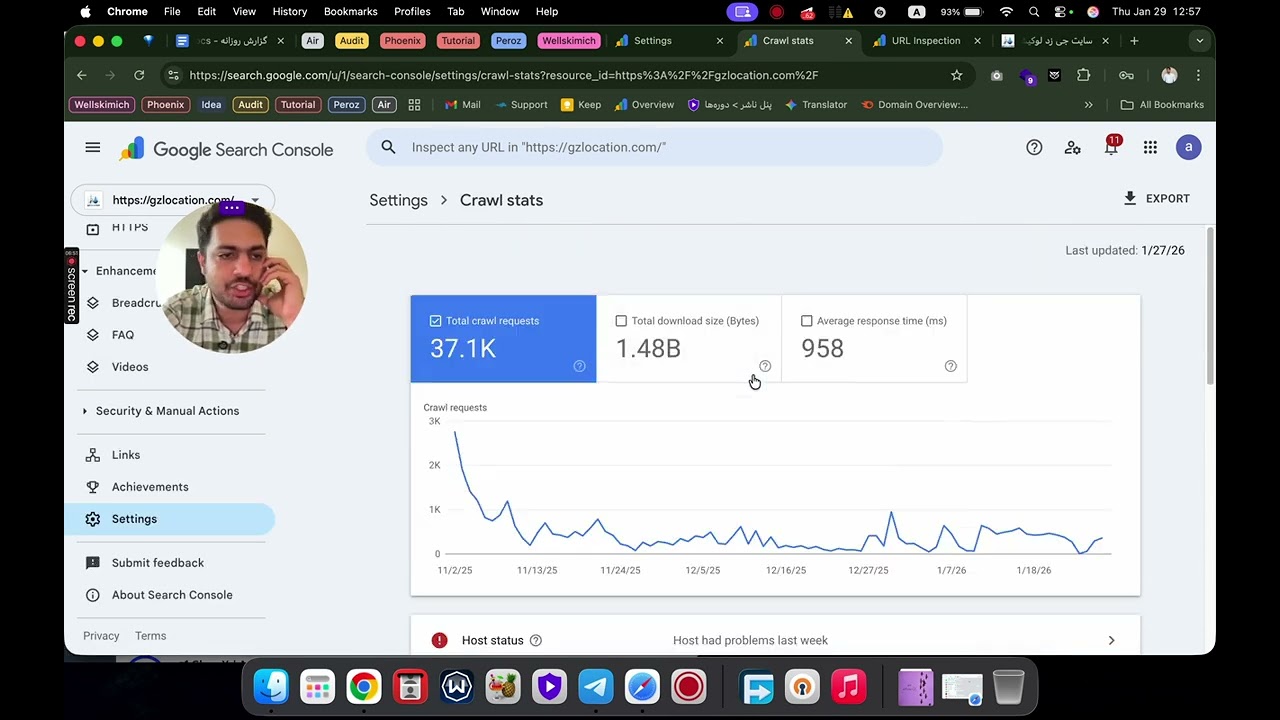The width and height of the screenshot is (1280, 720).
Task: Switch to the URL Inspection browser tab
Action: (x=926, y=41)
